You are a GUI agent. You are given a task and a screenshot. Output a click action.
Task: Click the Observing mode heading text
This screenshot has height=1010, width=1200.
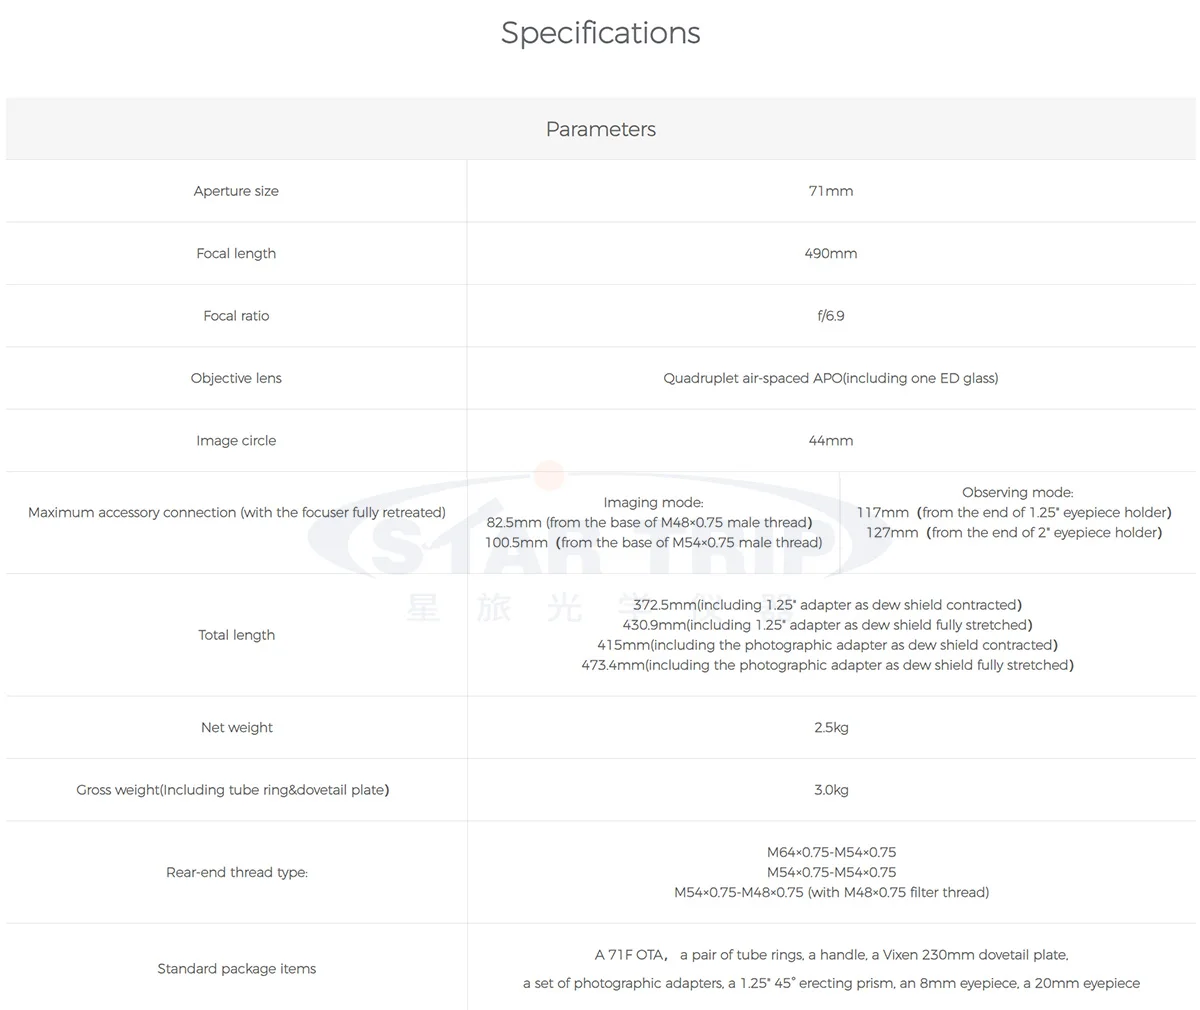[x=1017, y=492]
